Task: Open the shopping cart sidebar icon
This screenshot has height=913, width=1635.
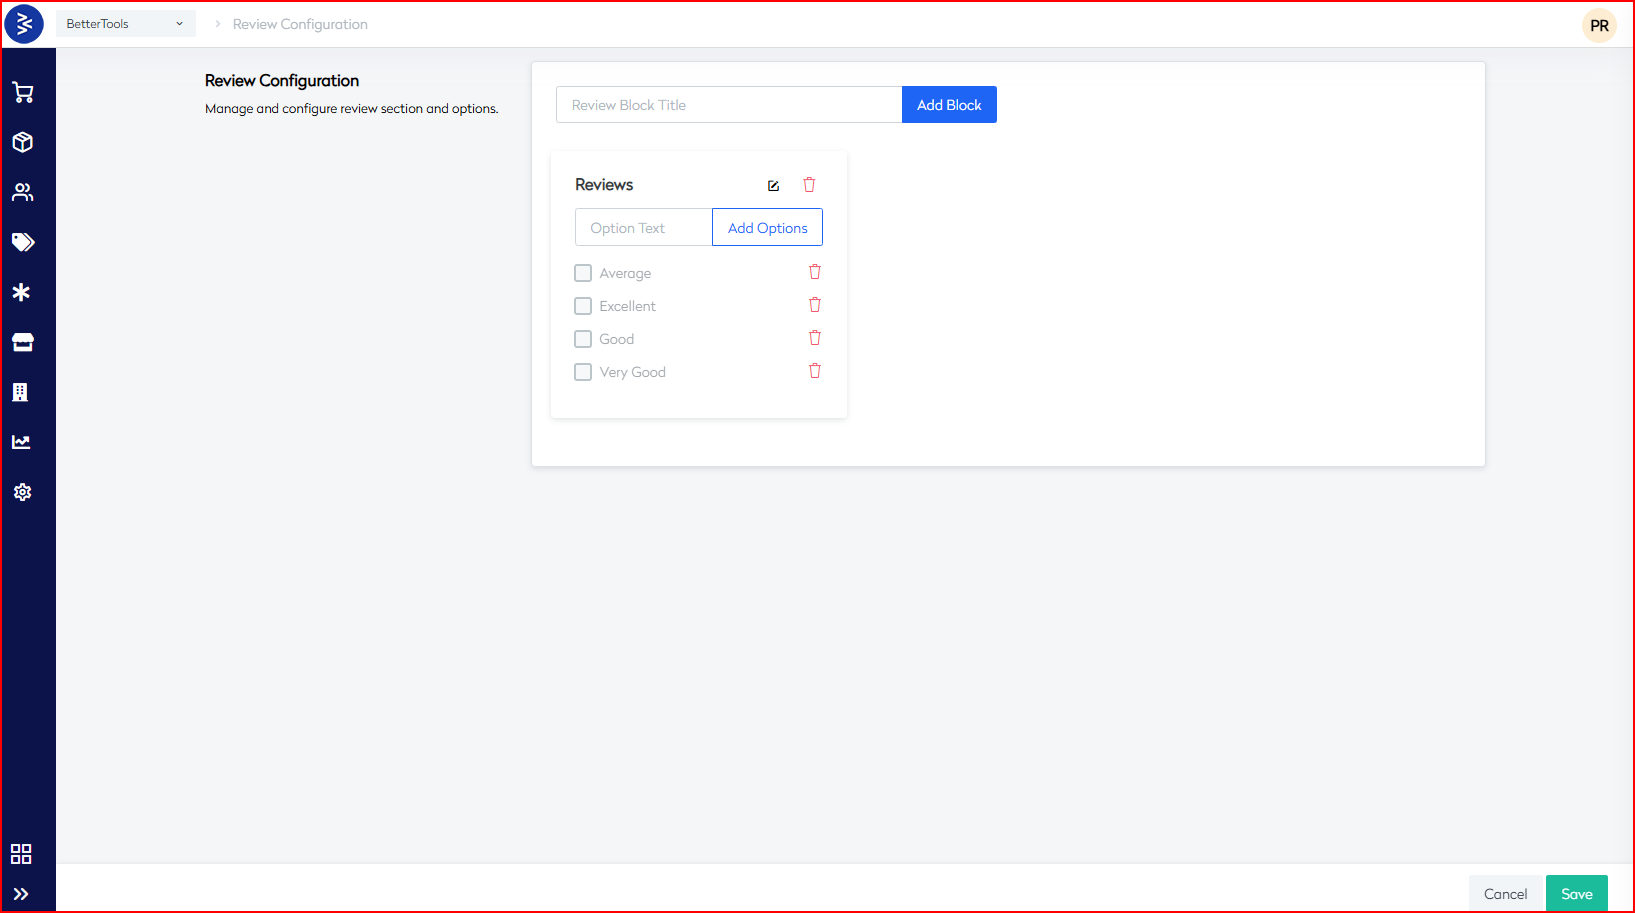Action: (22, 93)
